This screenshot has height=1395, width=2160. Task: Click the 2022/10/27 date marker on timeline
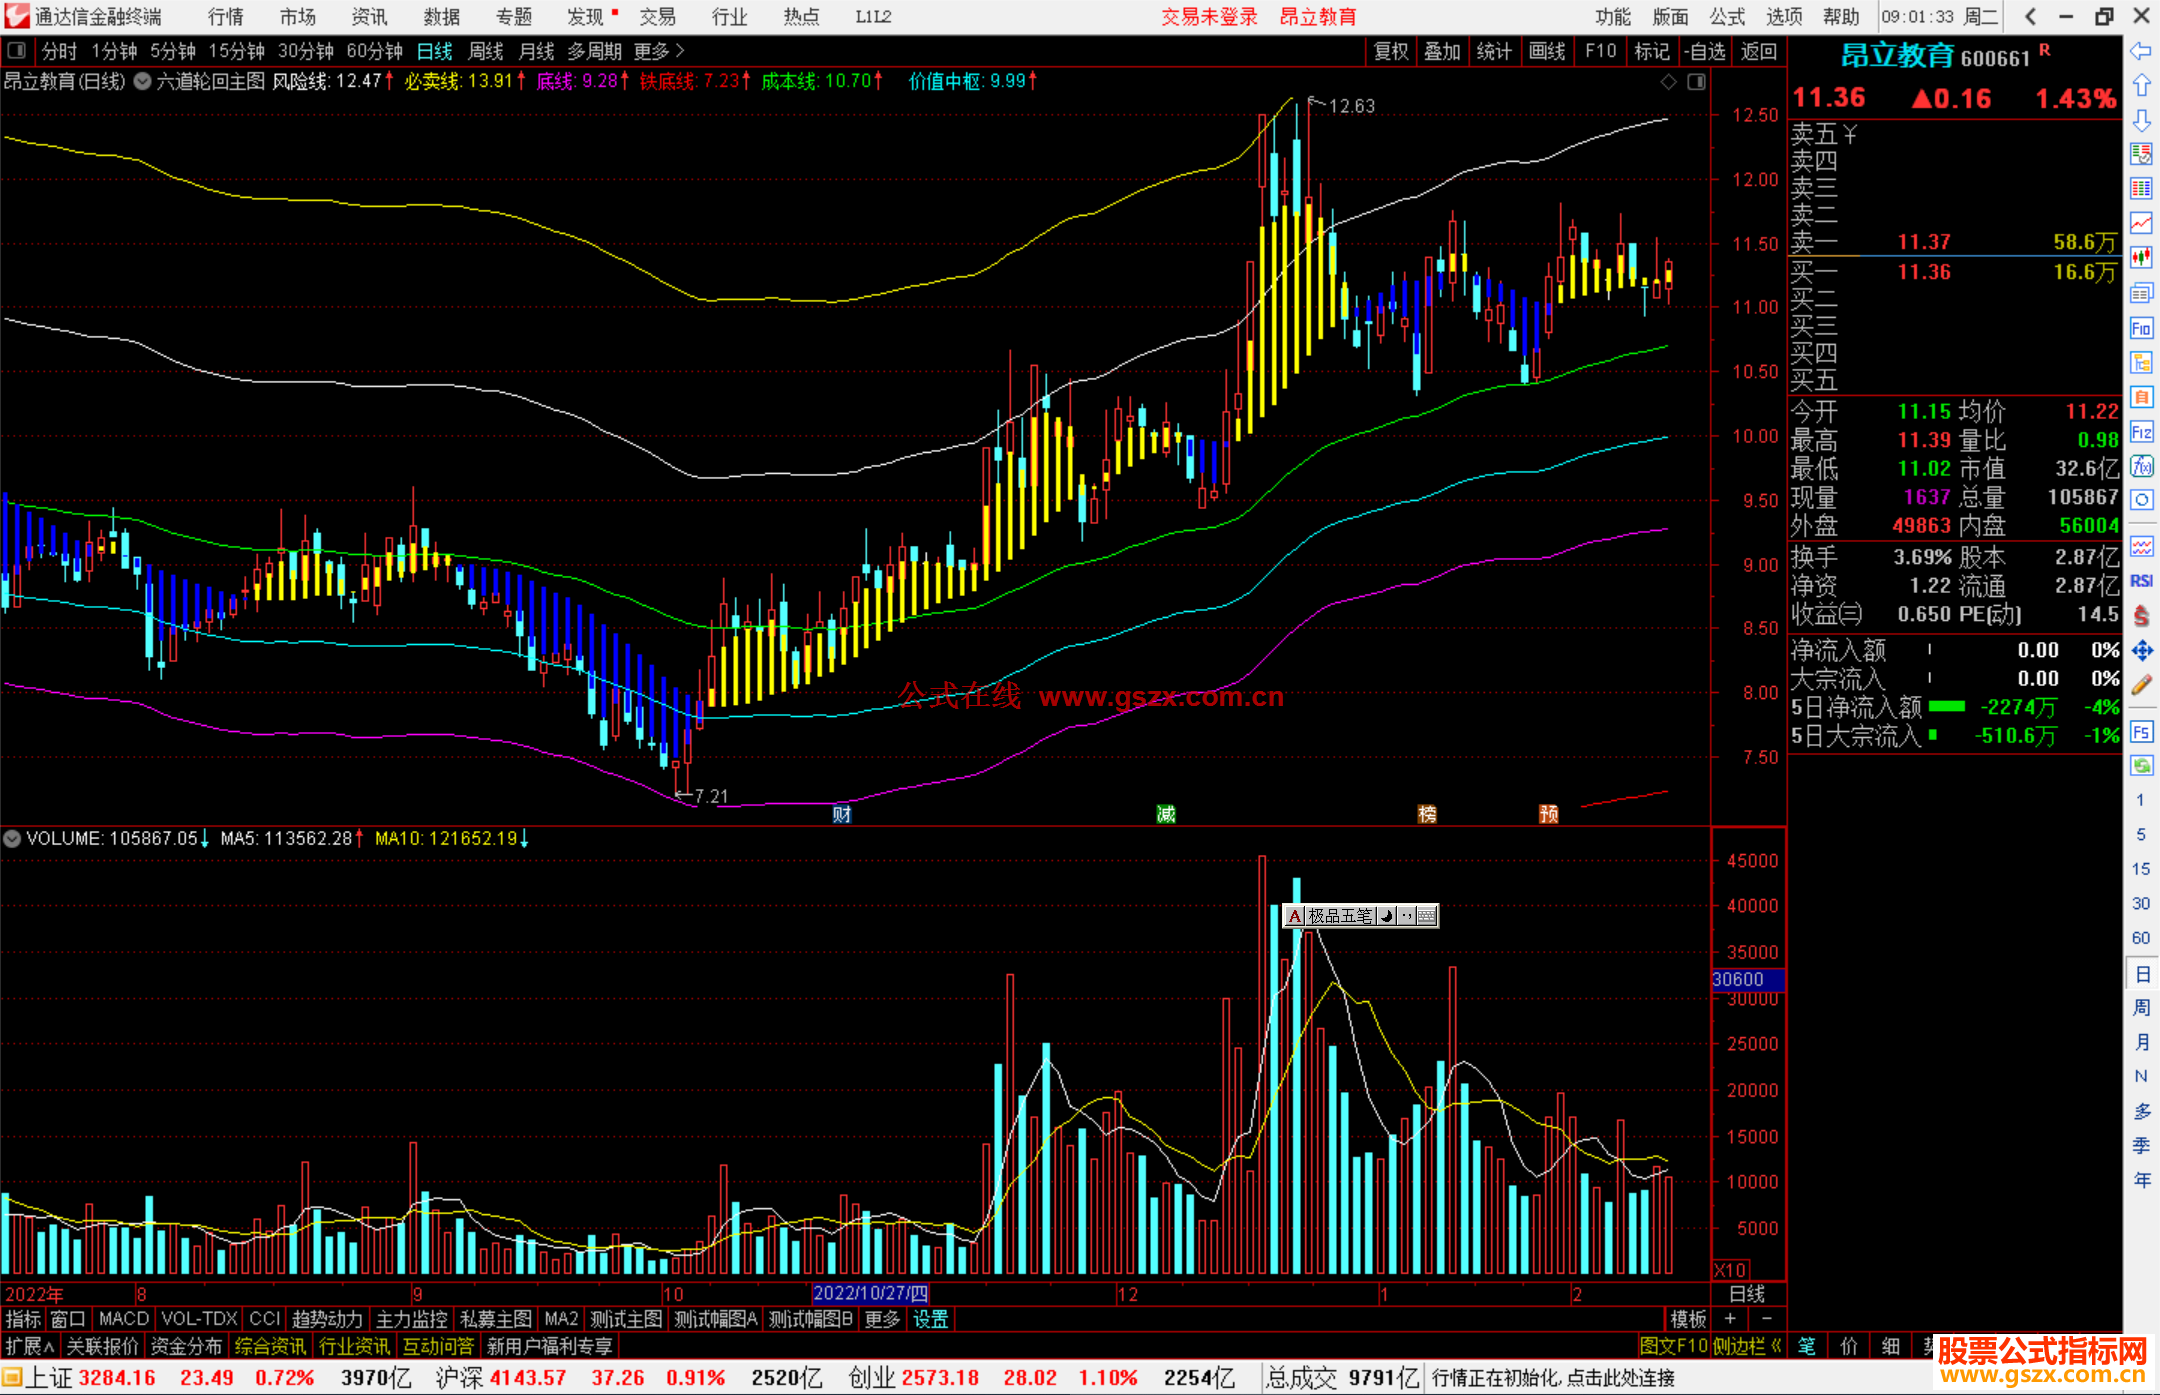pyautogui.click(x=870, y=1293)
